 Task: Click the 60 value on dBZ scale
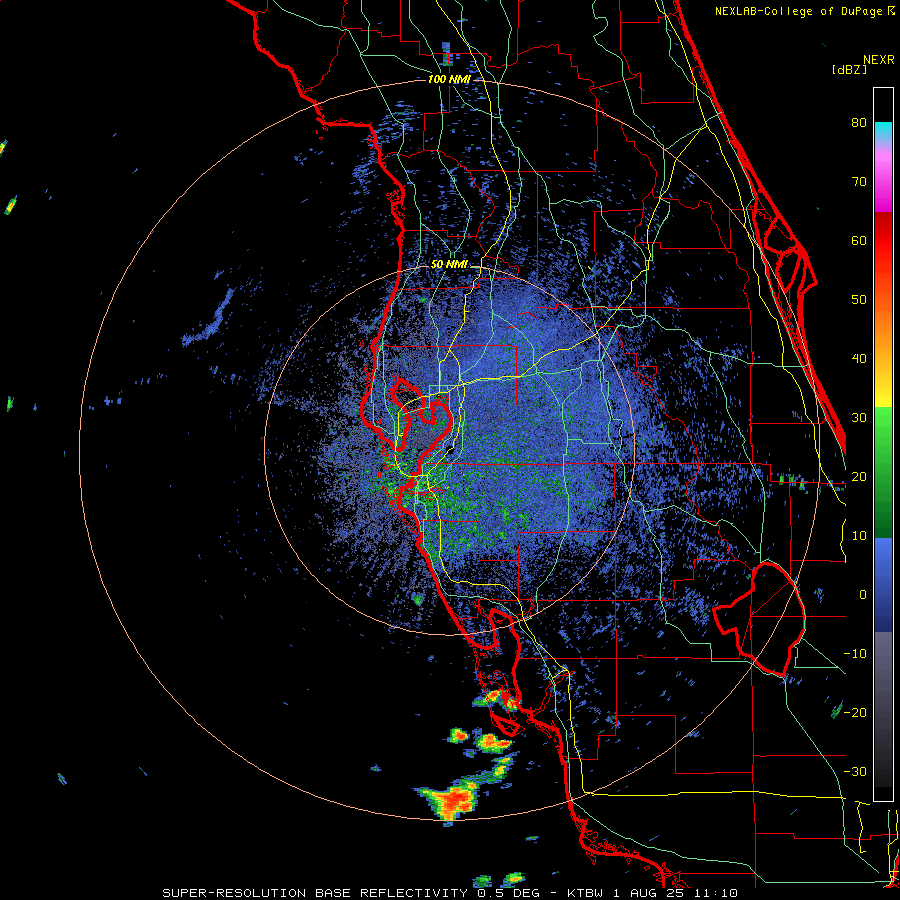click(x=859, y=241)
